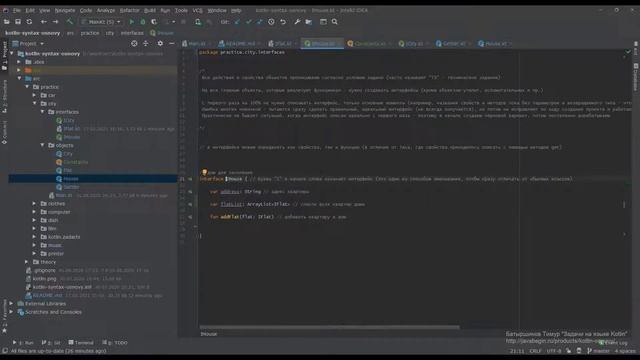Image resolution: width=640 pixels, height=360 pixels.
Task: Select Constants file in objects folder
Action: coord(76,162)
